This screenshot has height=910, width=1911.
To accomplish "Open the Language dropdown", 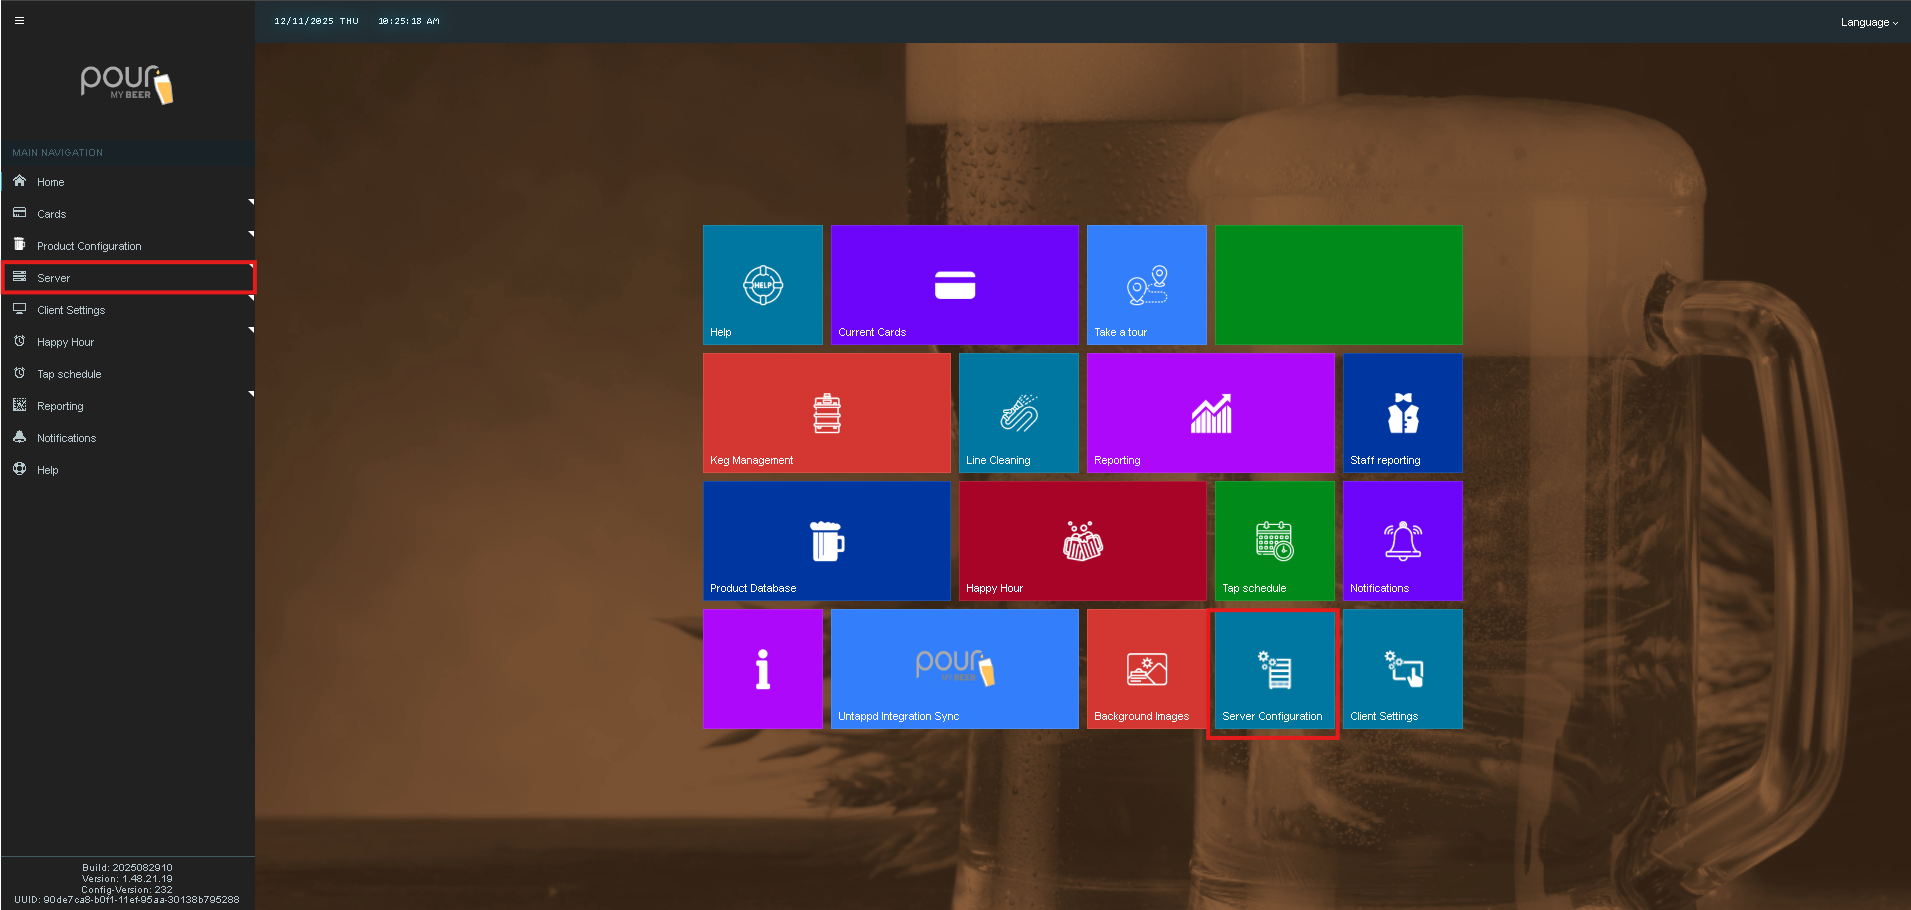I will click(x=1868, y=22).
